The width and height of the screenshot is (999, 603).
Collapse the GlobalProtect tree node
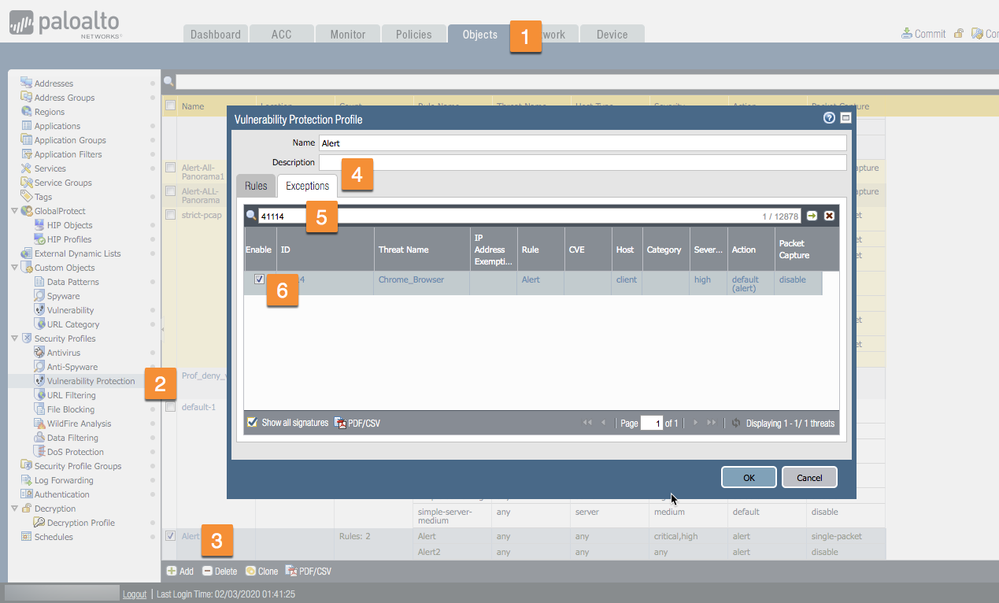coord(14,211)
